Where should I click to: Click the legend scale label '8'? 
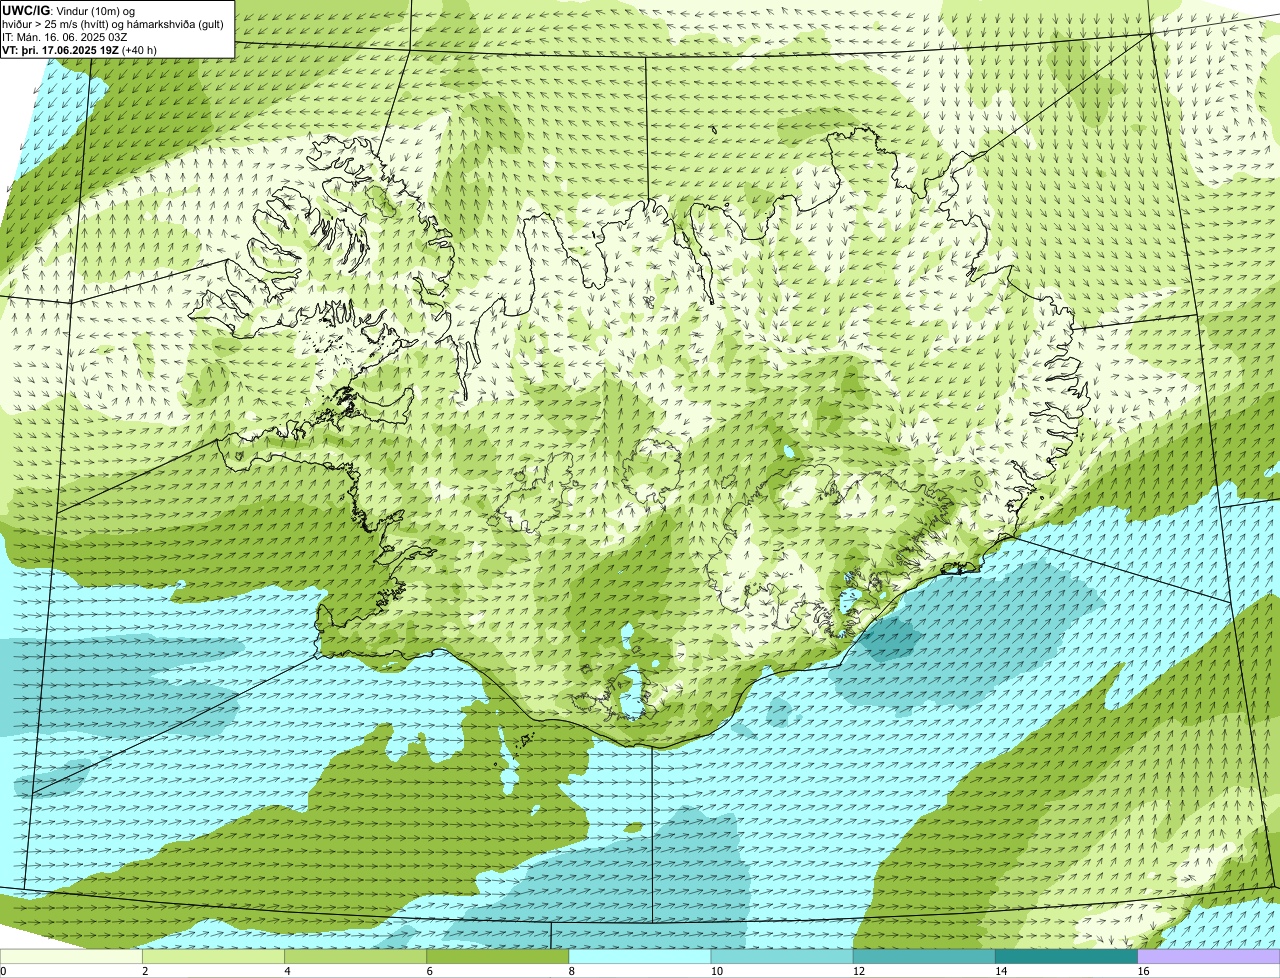(x=571, y=971)
